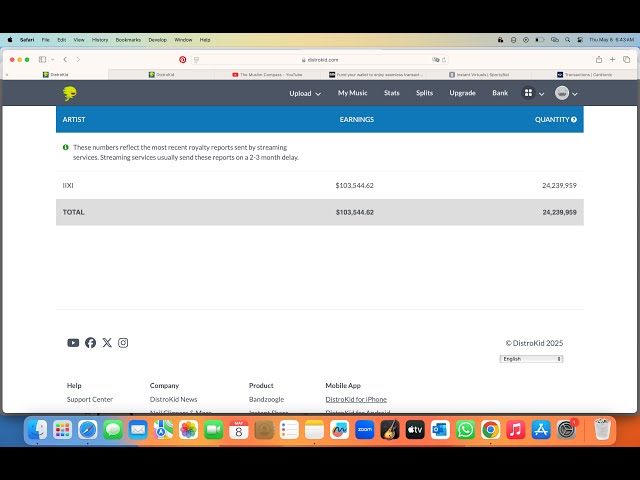640x480 pixels.
Task: Switch to the Transactions tab
Action: tap(584, 75)
